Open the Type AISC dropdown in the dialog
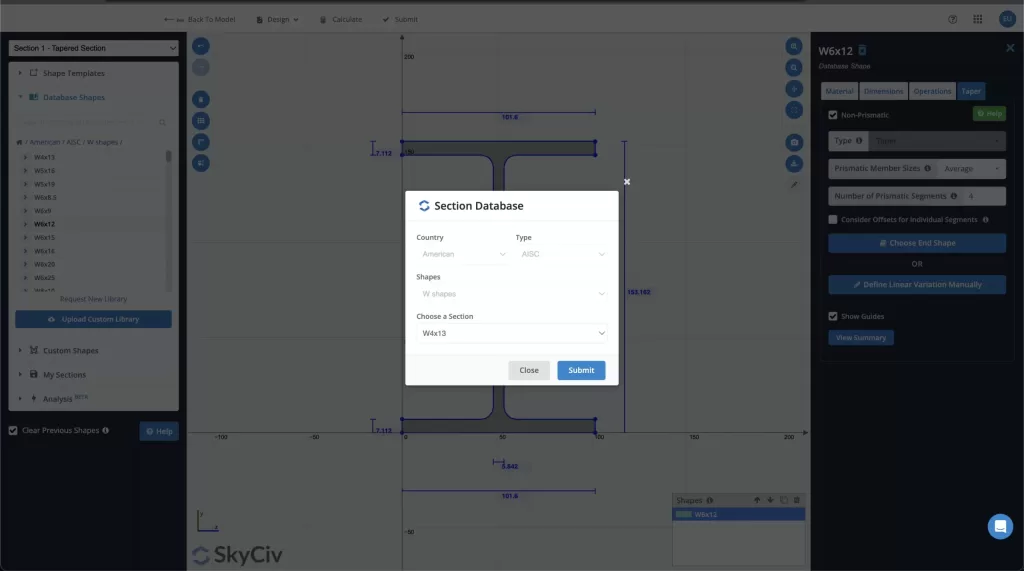Image resolution: width=1024 pixels, height=571 pixels. click(562, 254)
